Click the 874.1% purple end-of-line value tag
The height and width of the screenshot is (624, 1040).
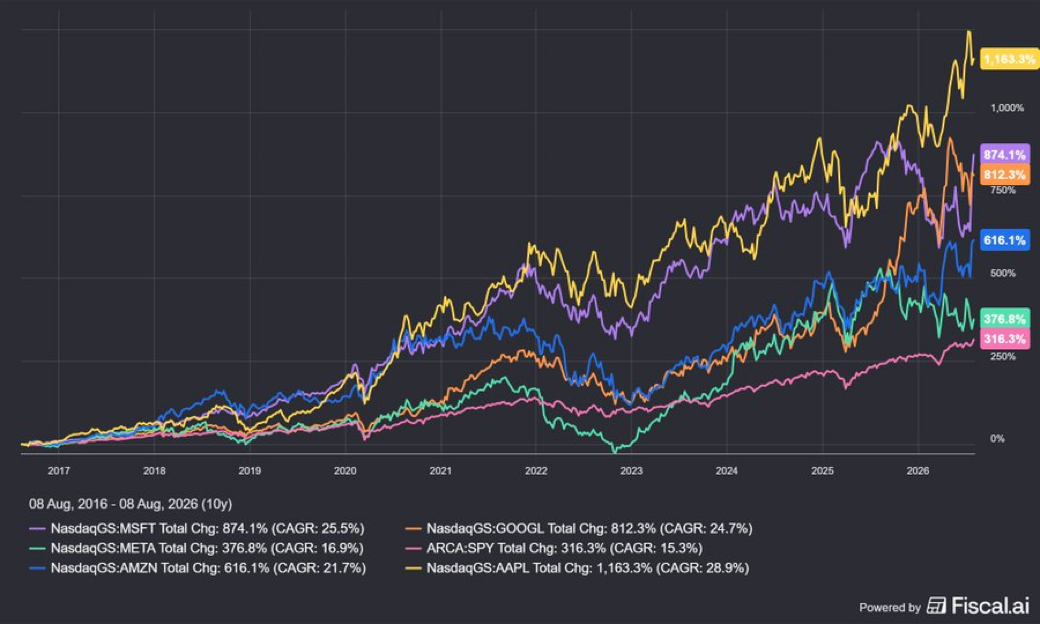tap(1005, 155)
